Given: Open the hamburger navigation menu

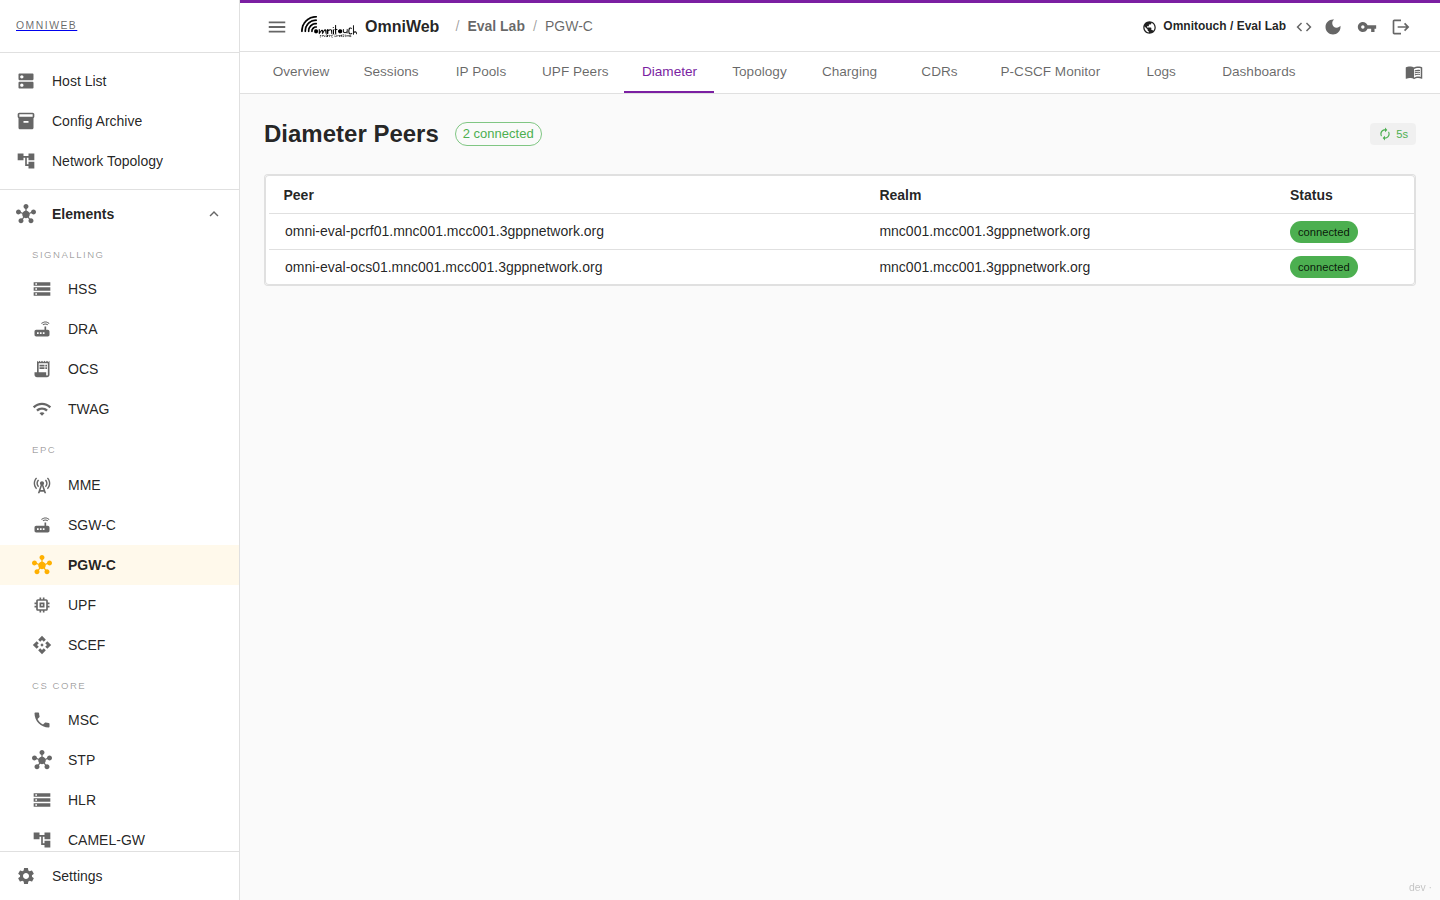Looking at the screenshot, I should point(277,27).
